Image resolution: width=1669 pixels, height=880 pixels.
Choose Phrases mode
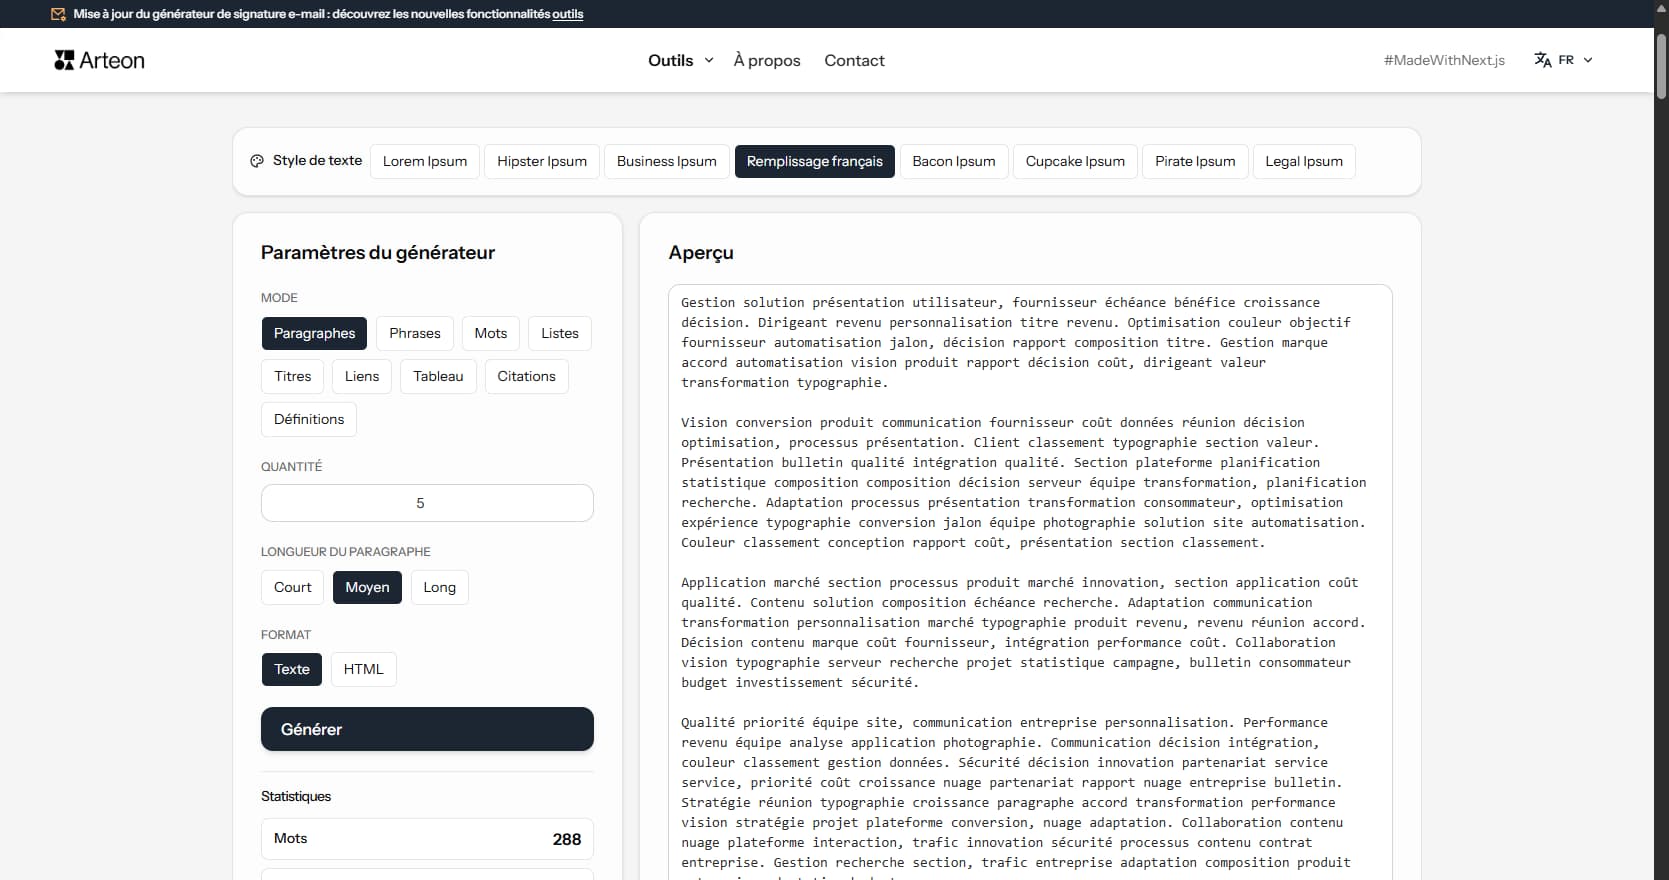click(x=415, y=333)
